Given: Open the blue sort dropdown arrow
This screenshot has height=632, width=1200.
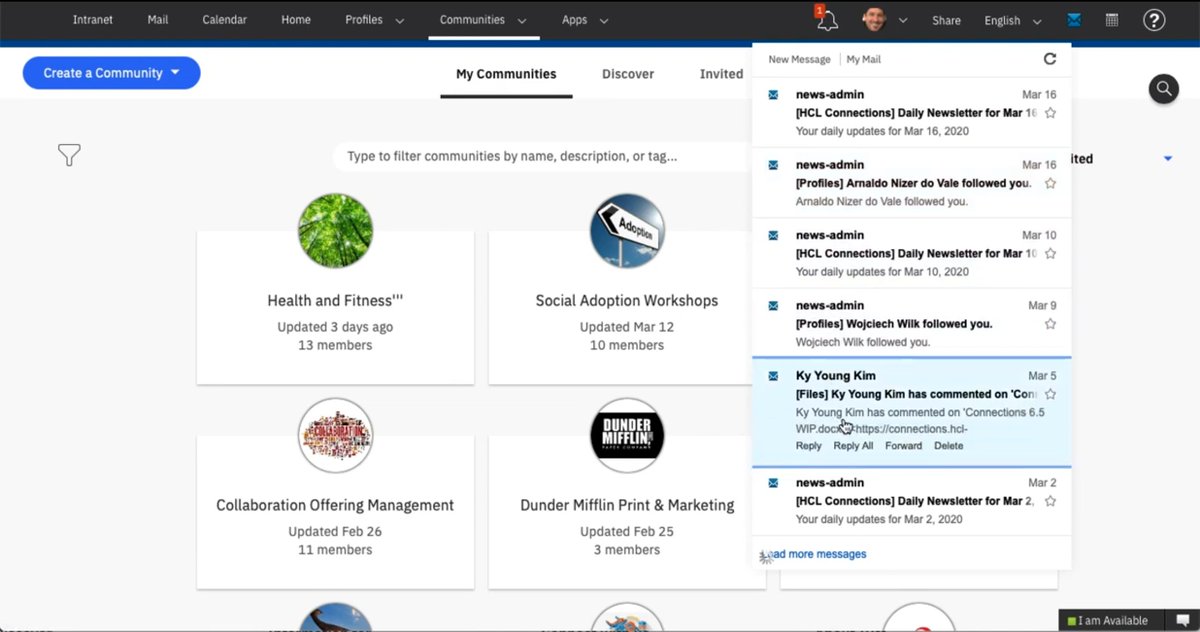Looking at the screenshot, I should pos(1168,159).
